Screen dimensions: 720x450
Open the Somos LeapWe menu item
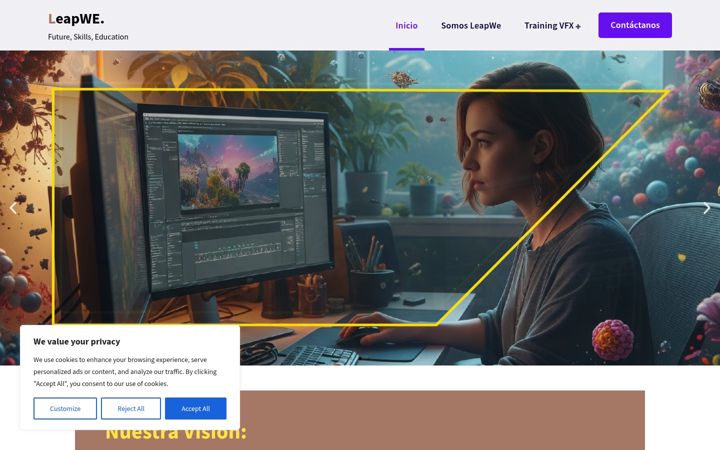point(471,26)
